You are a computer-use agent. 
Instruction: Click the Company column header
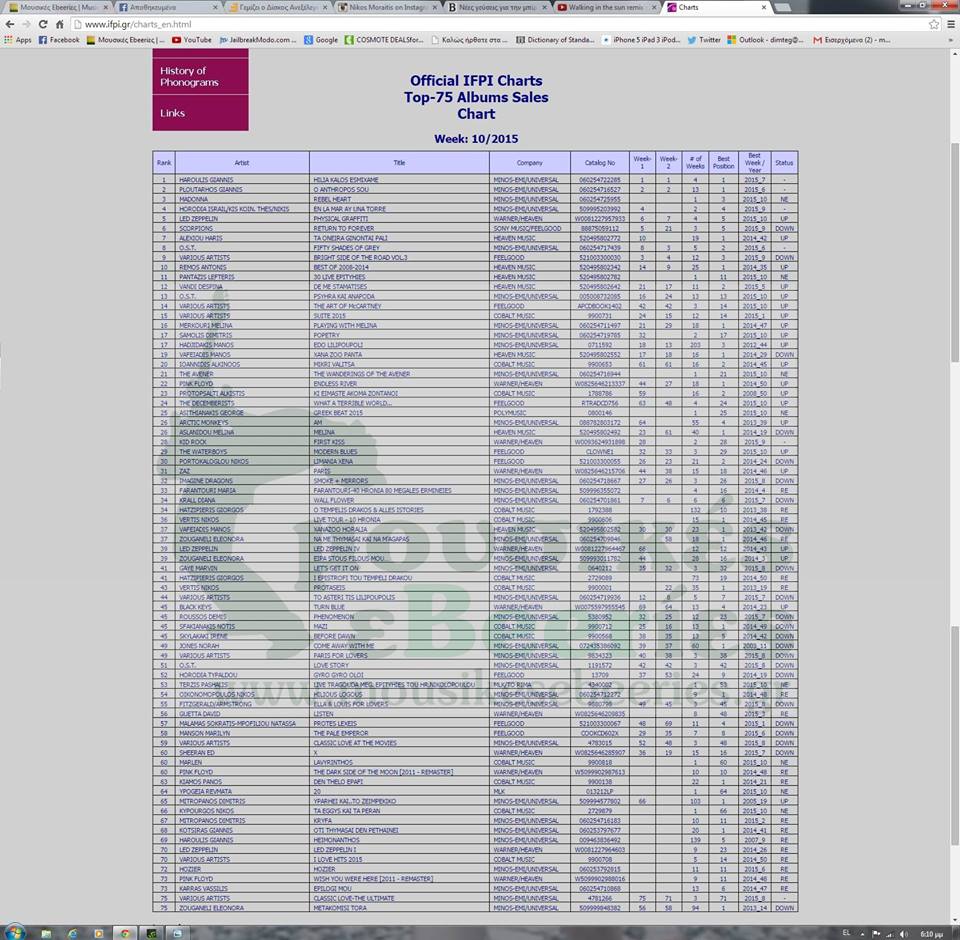[x=530, y=163]
